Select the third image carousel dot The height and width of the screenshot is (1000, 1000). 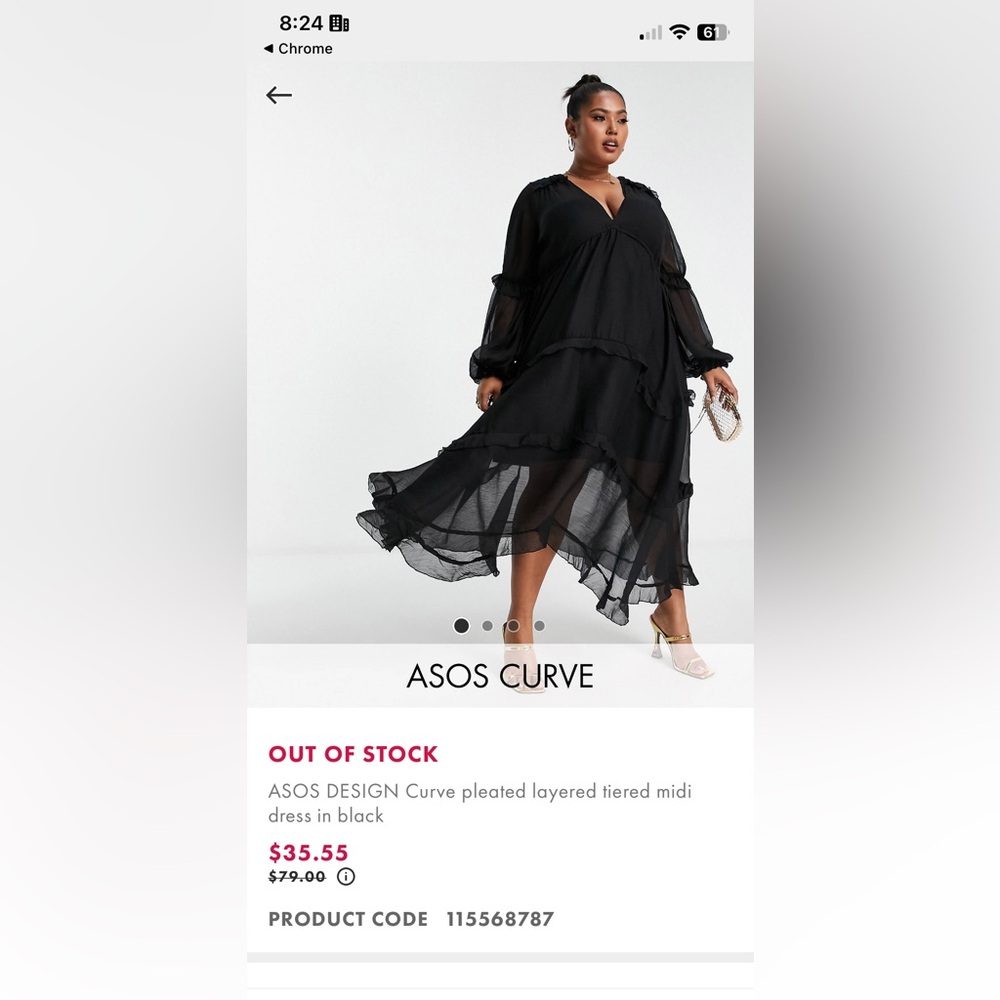[x=513, y=626]
